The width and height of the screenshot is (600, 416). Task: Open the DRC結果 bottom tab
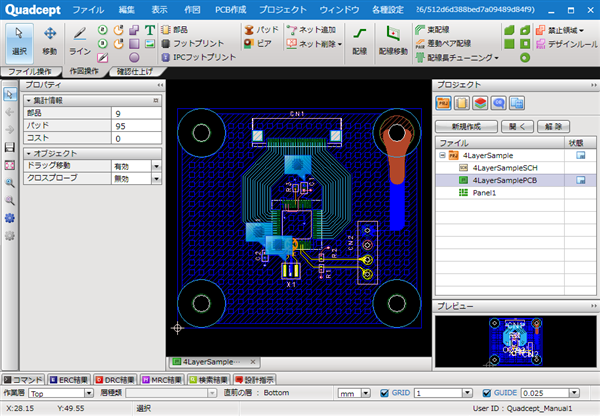coord(115,380)
